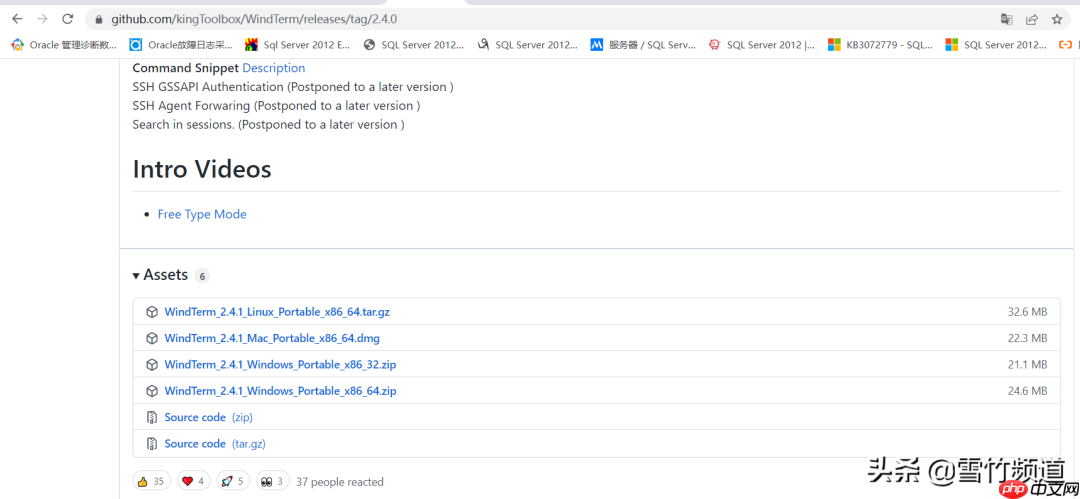This screenshot has width=1080, height=499.
Task: Download WindTerm_2.4.1_Windows_Portable_x86_32.zip
Action: click(x=280, y=365)
